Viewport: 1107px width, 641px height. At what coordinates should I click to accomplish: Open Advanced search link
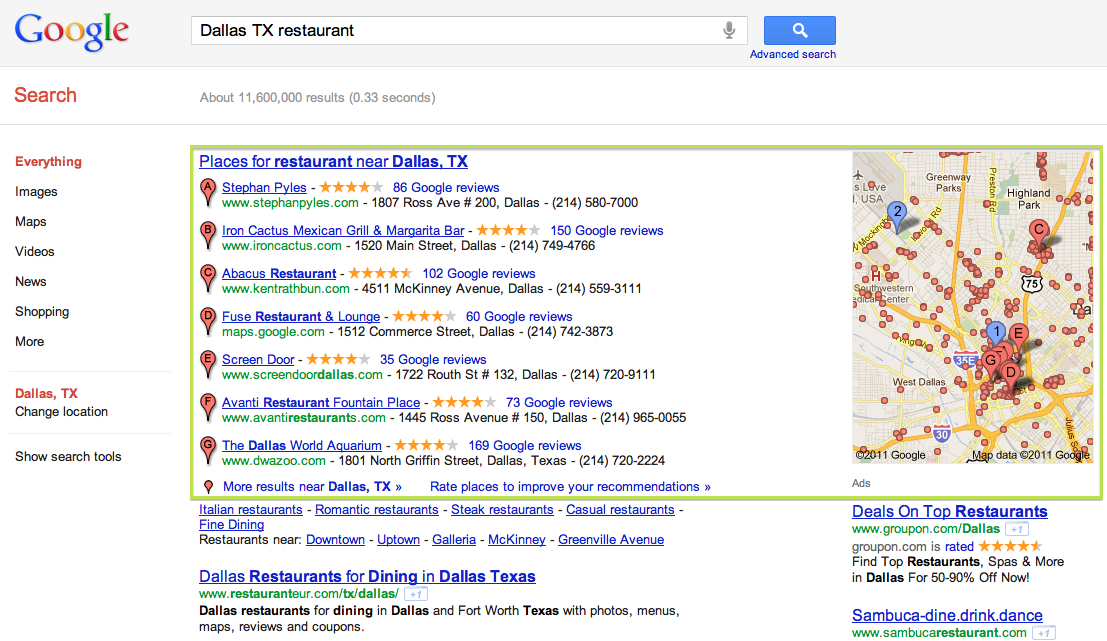coord(793,55)
